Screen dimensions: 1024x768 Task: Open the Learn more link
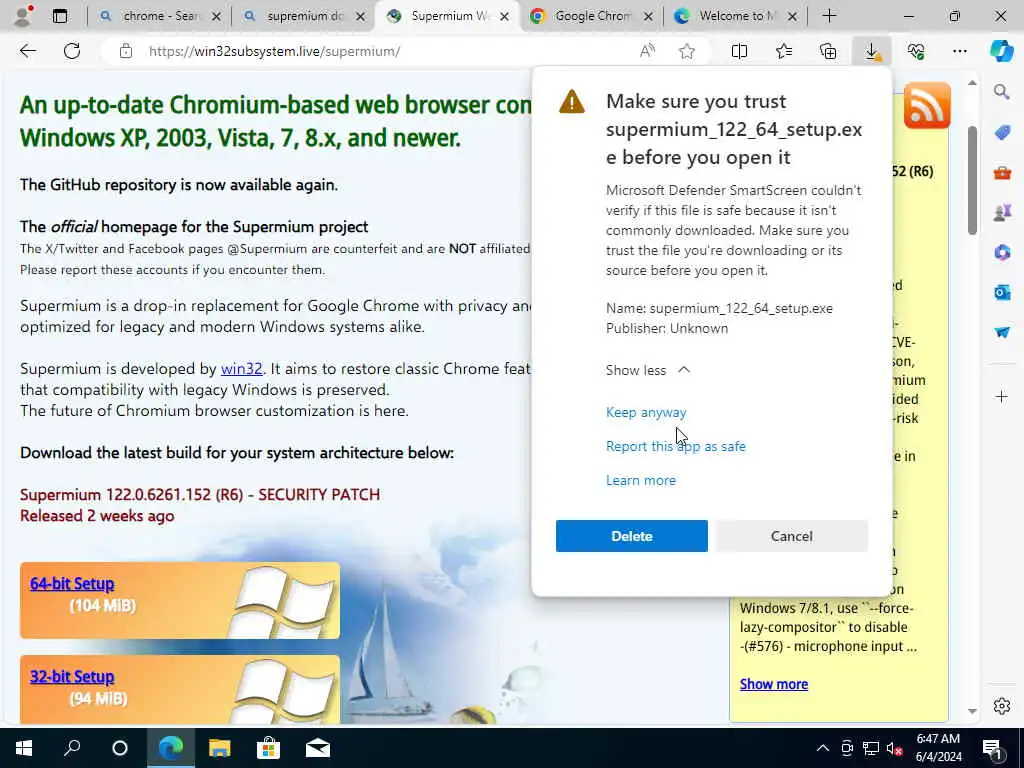pyautogui.click(x=641, y=480)
